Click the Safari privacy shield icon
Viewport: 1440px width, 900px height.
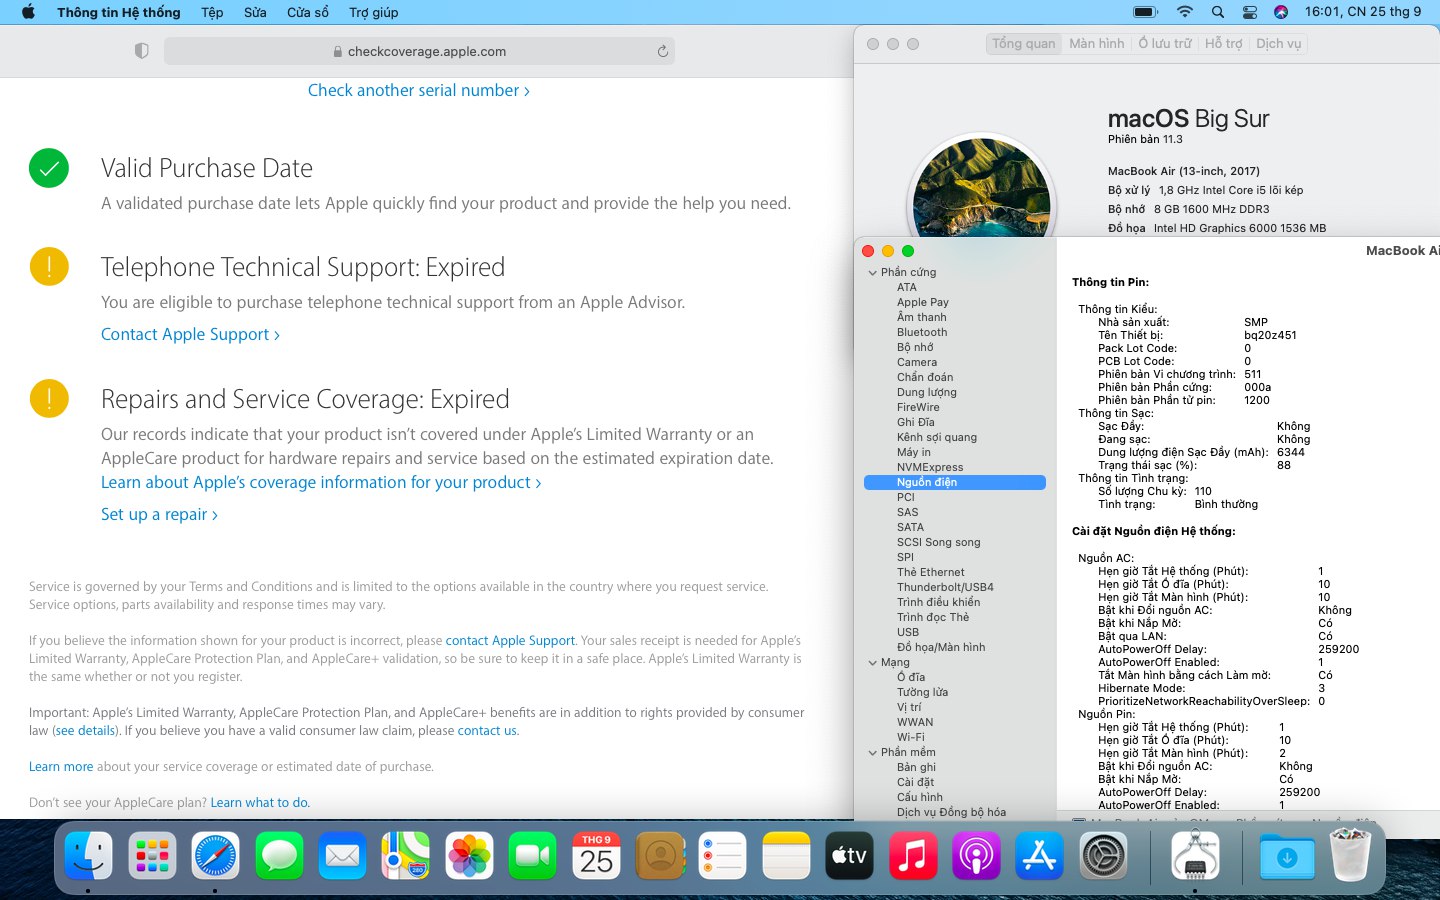[x=141, y=51]
